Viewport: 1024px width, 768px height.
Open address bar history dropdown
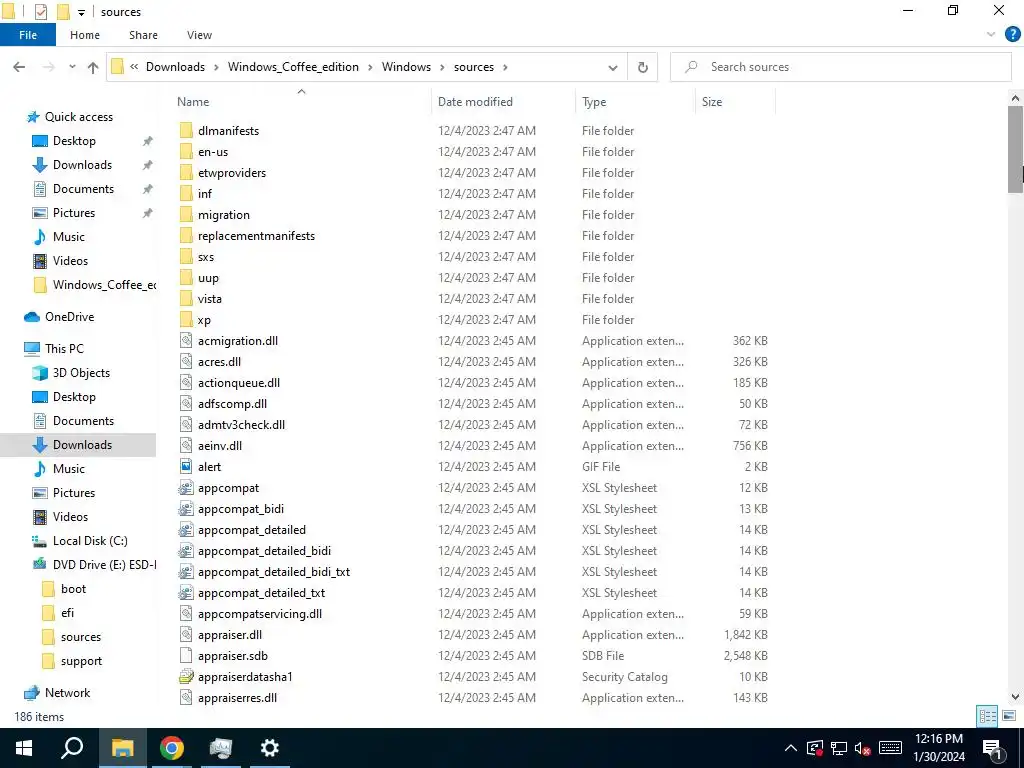613,67
